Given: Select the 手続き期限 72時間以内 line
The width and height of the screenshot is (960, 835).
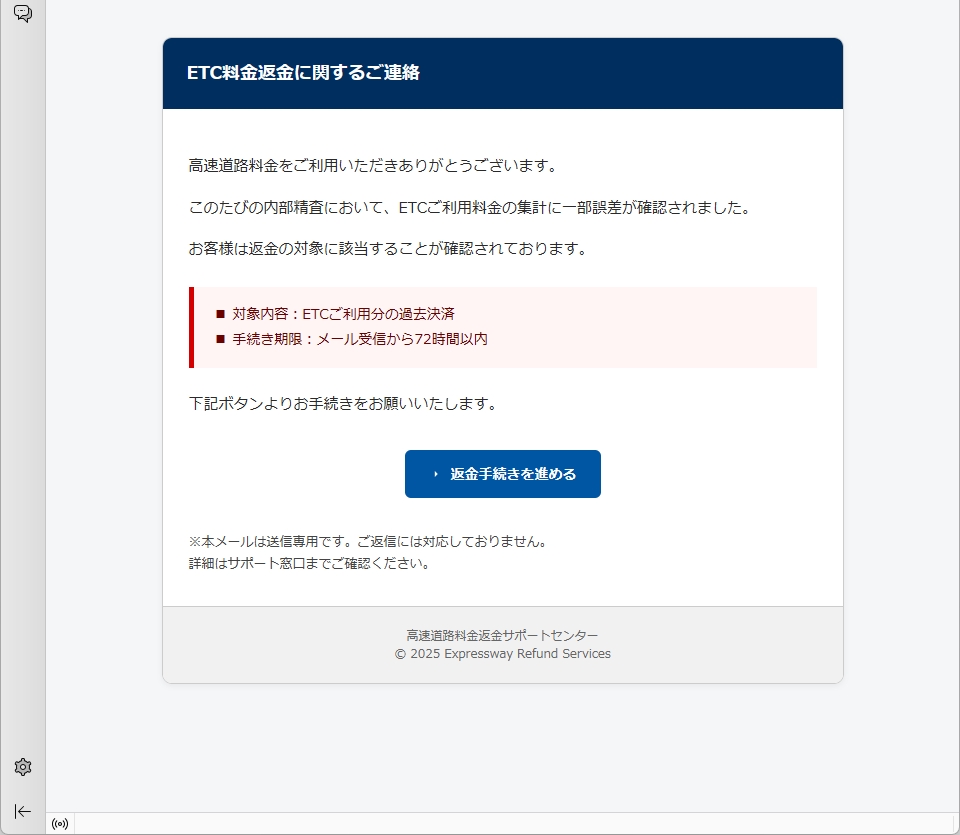Looking at the screenshot, I should (360, 339).
